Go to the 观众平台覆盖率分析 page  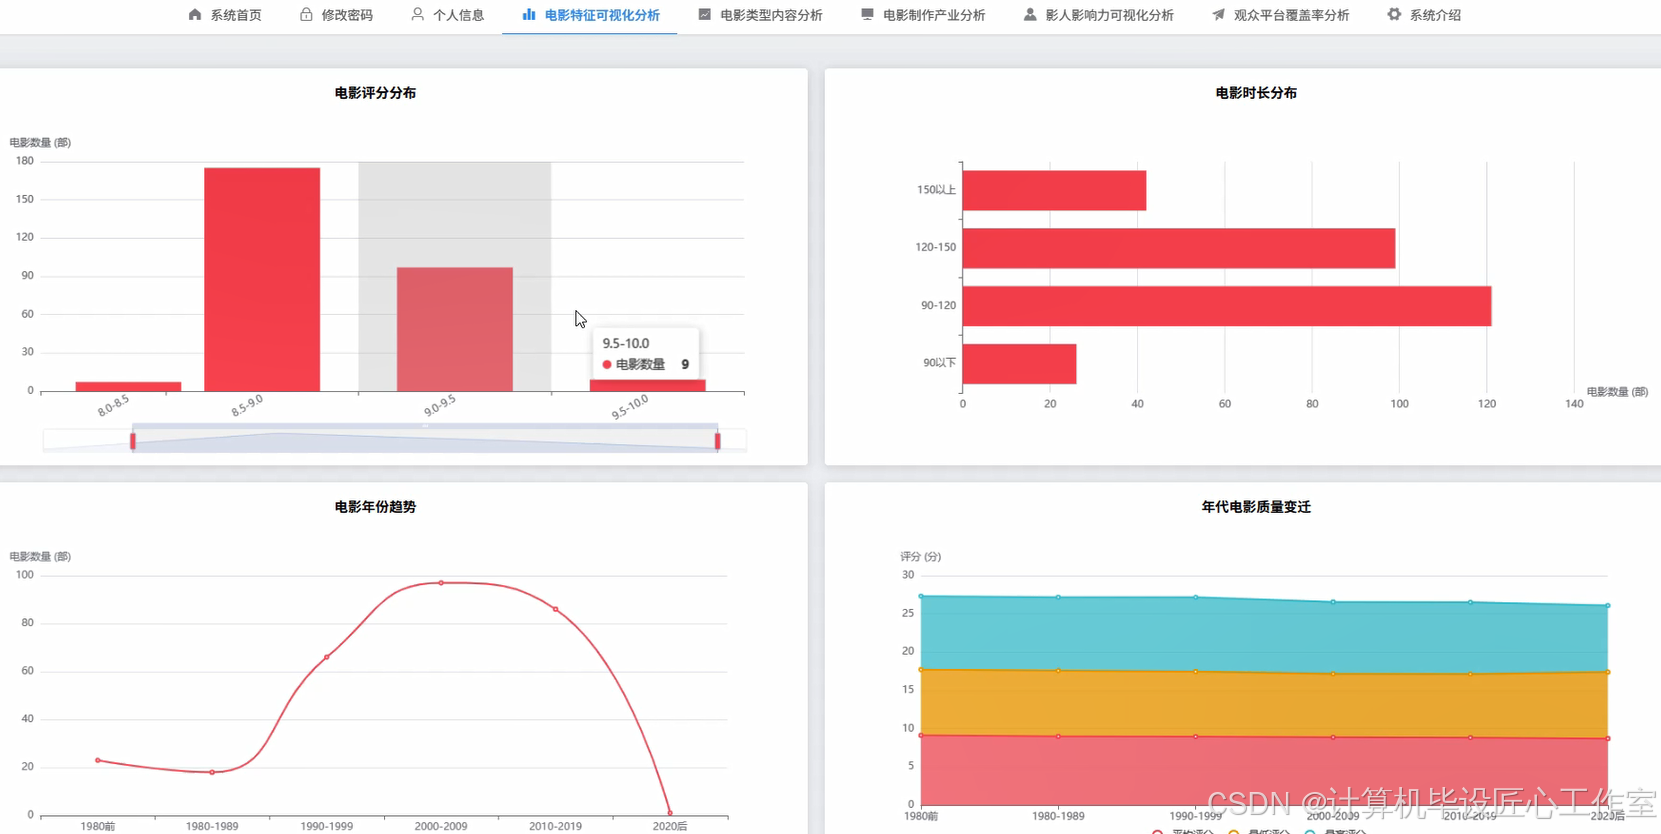(1280, 15)
